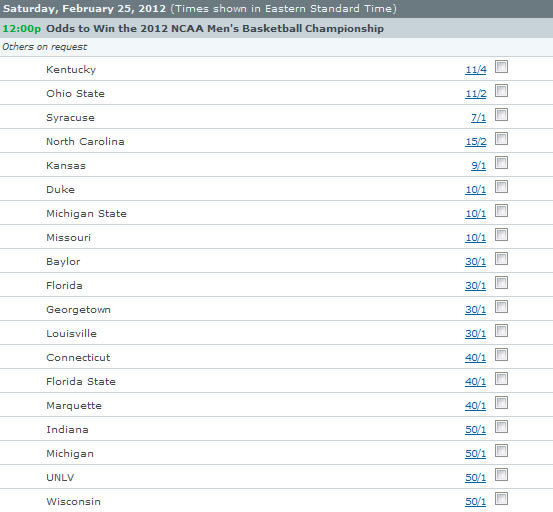Click the Florida State 40/1 odds
This screenshot has width=553, height=512.
coord(475,382)
